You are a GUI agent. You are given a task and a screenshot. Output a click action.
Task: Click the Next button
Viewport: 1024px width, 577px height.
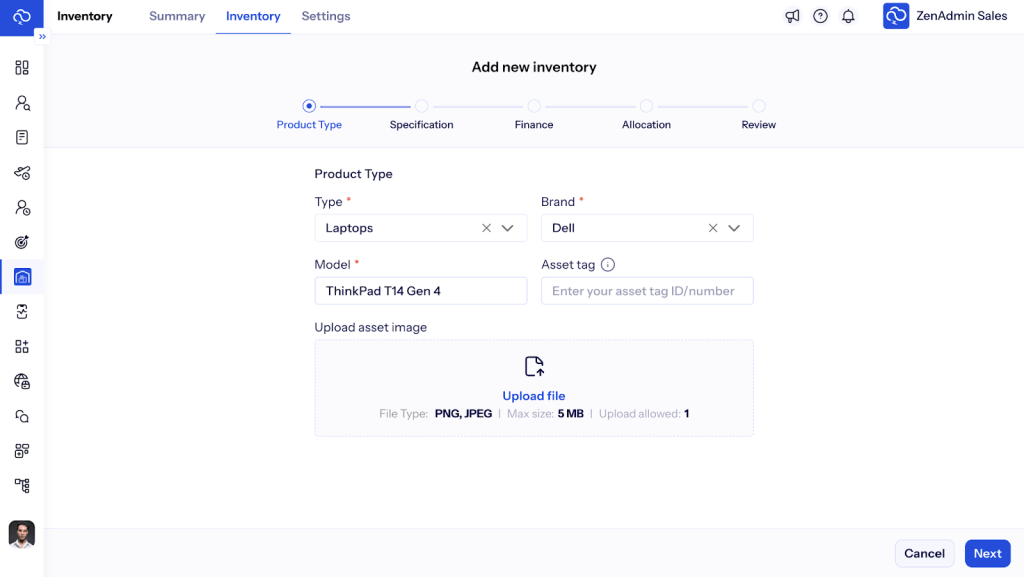pos(987,553)
